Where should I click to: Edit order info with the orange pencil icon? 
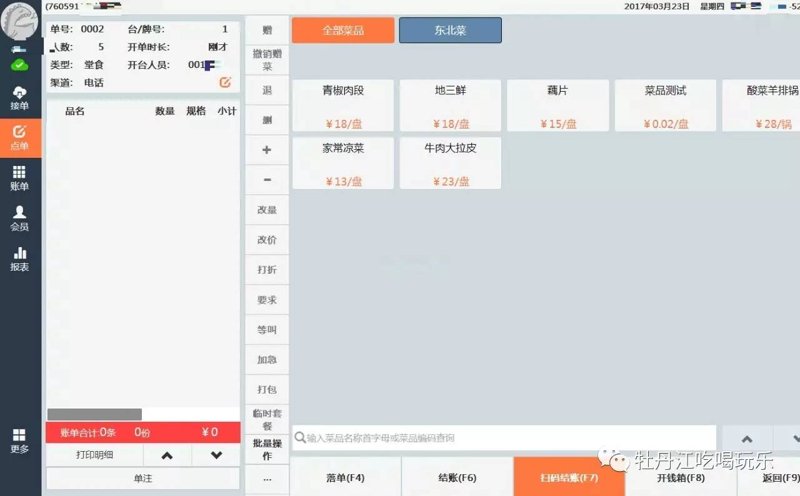(x=225, y=82)
